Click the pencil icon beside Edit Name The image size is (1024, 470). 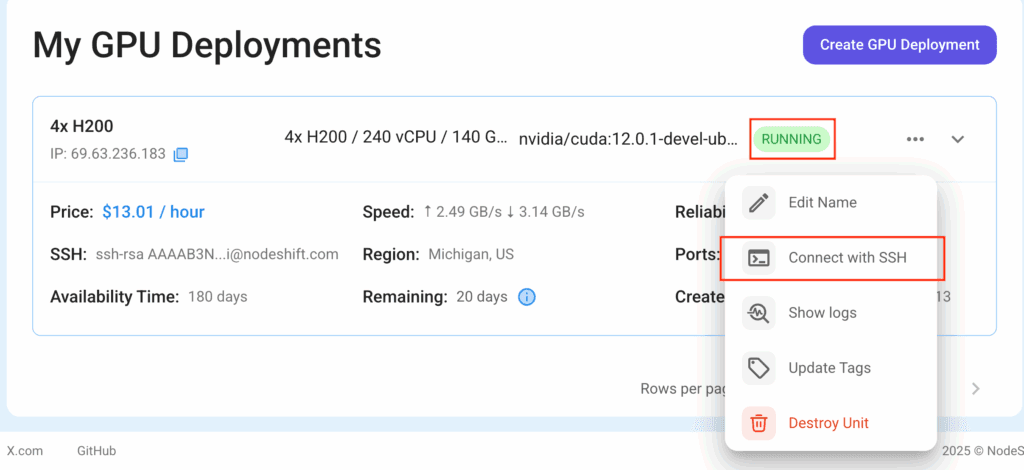[x=758, y=202]
